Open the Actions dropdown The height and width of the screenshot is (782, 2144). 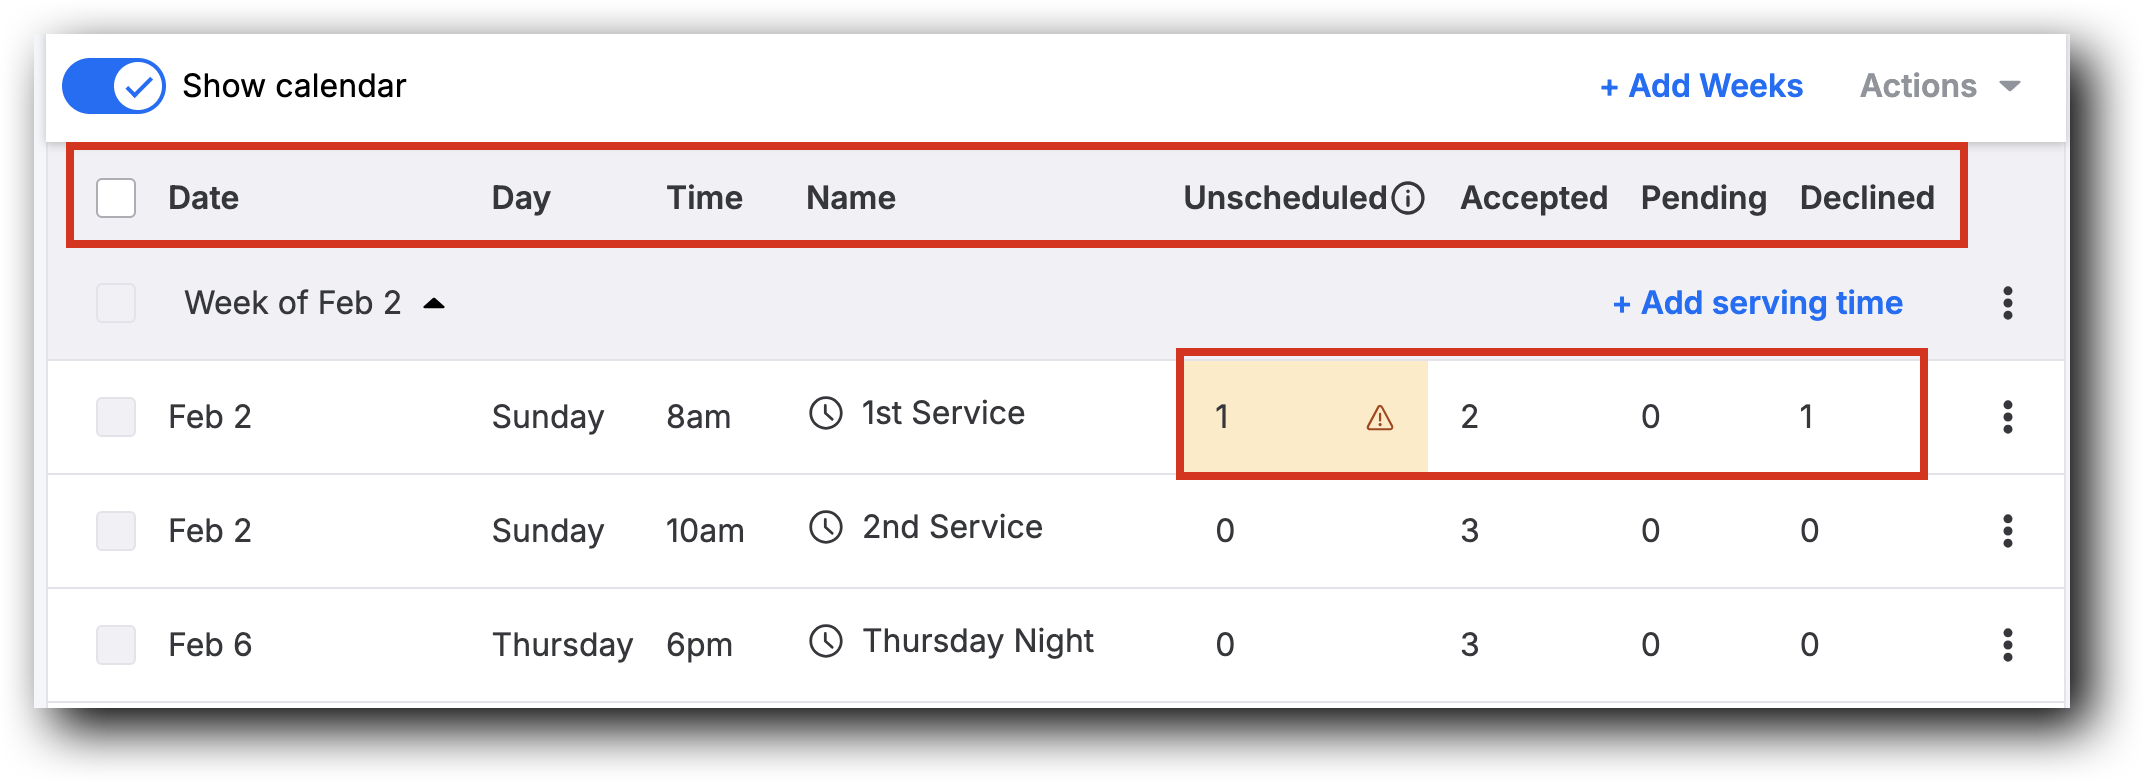pyautogui.click(x=1939, y=86)
